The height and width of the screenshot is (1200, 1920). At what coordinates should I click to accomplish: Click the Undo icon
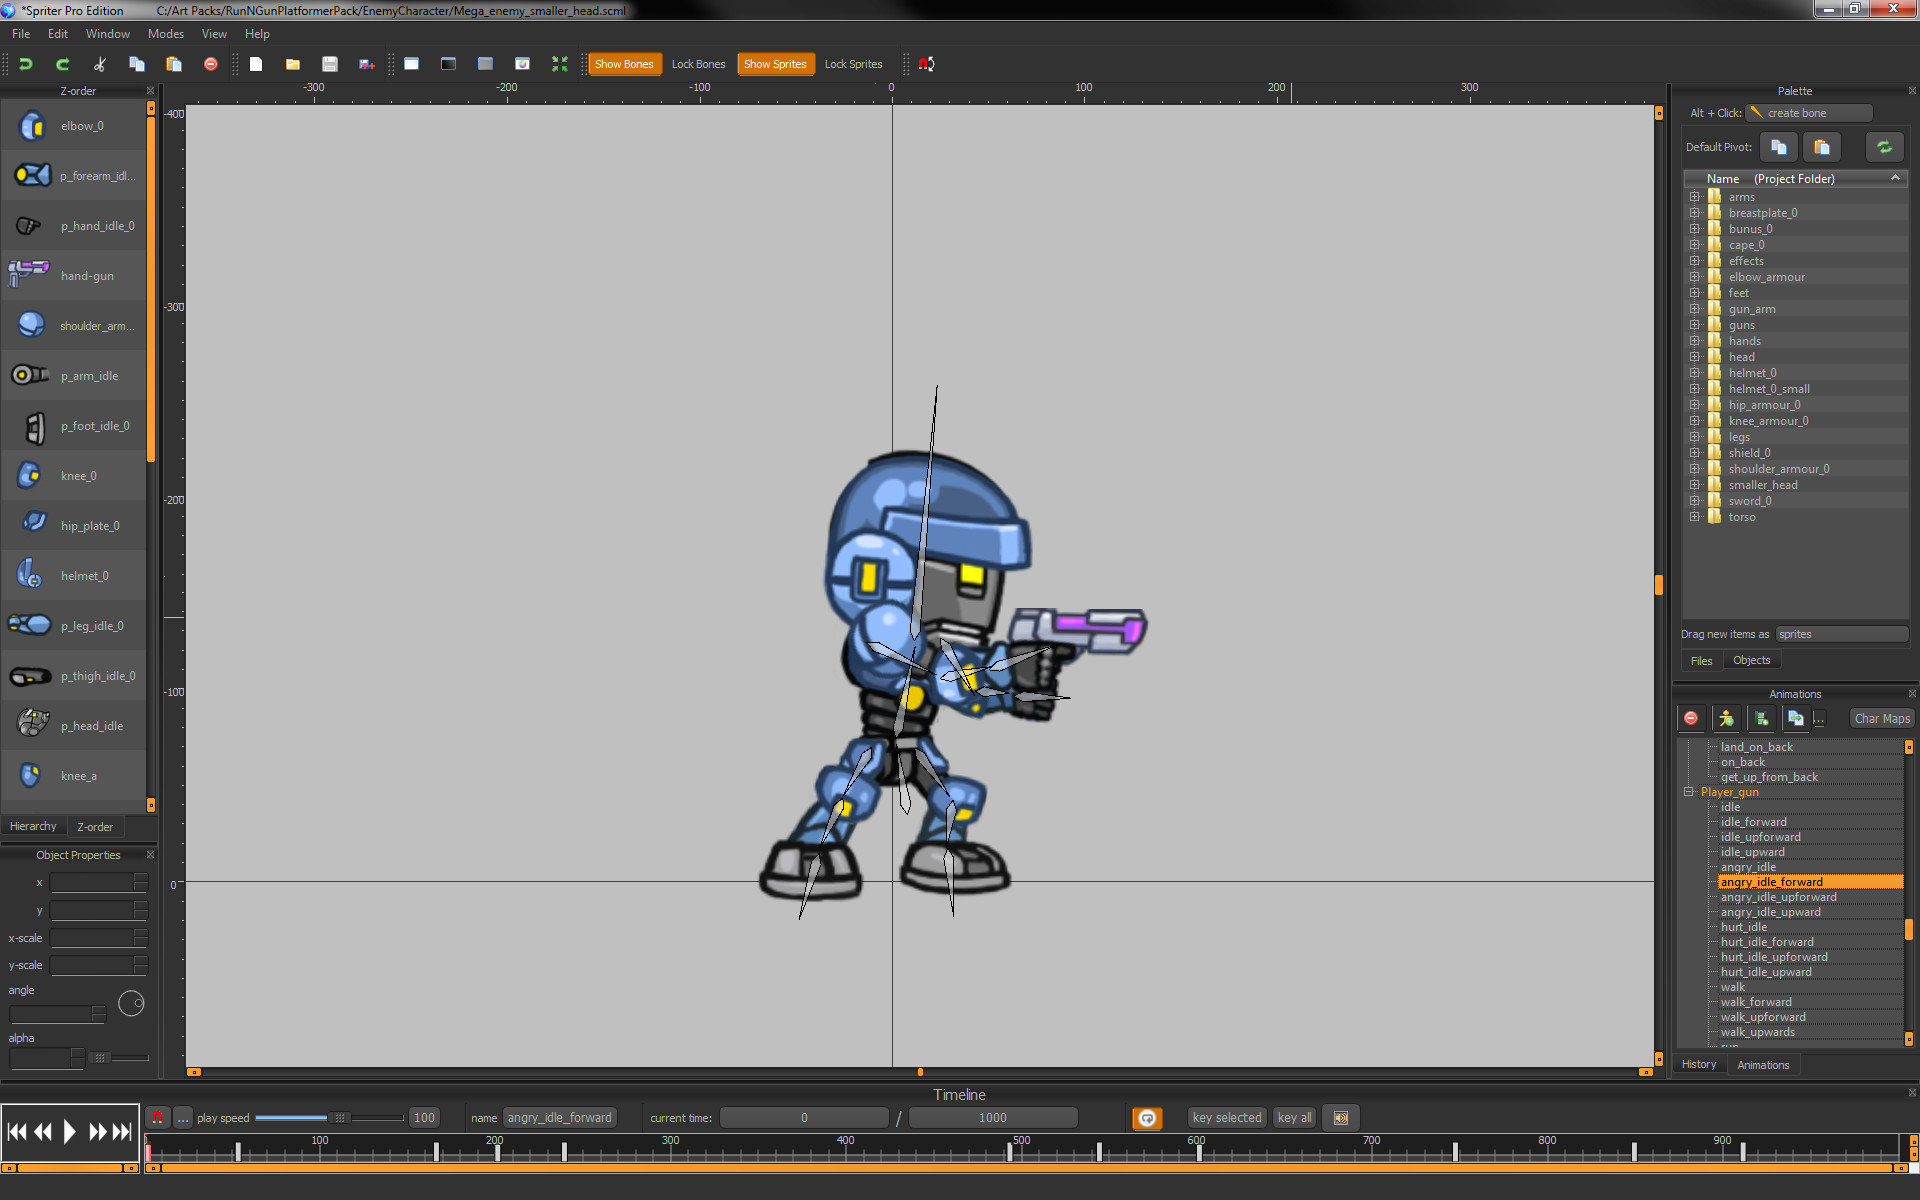click(x=26, y=63)
